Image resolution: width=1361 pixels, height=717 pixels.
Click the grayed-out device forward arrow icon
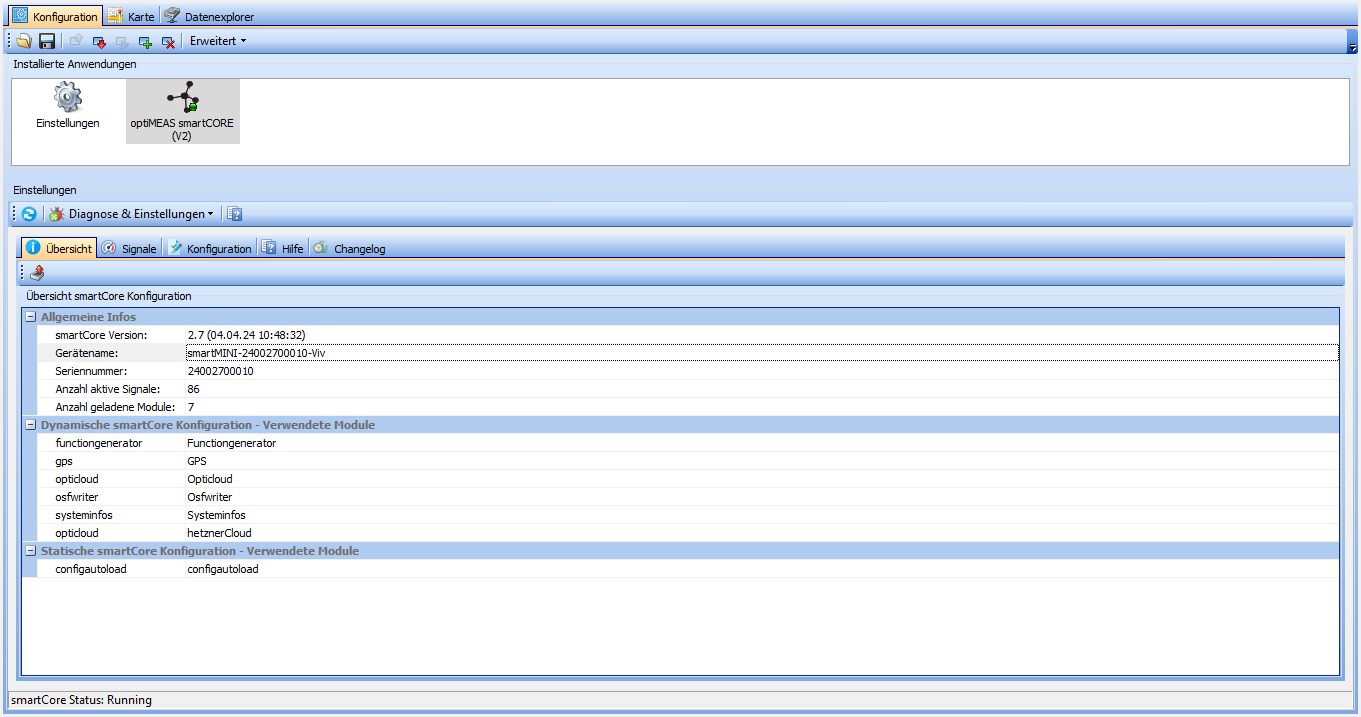tap(122, 41)
